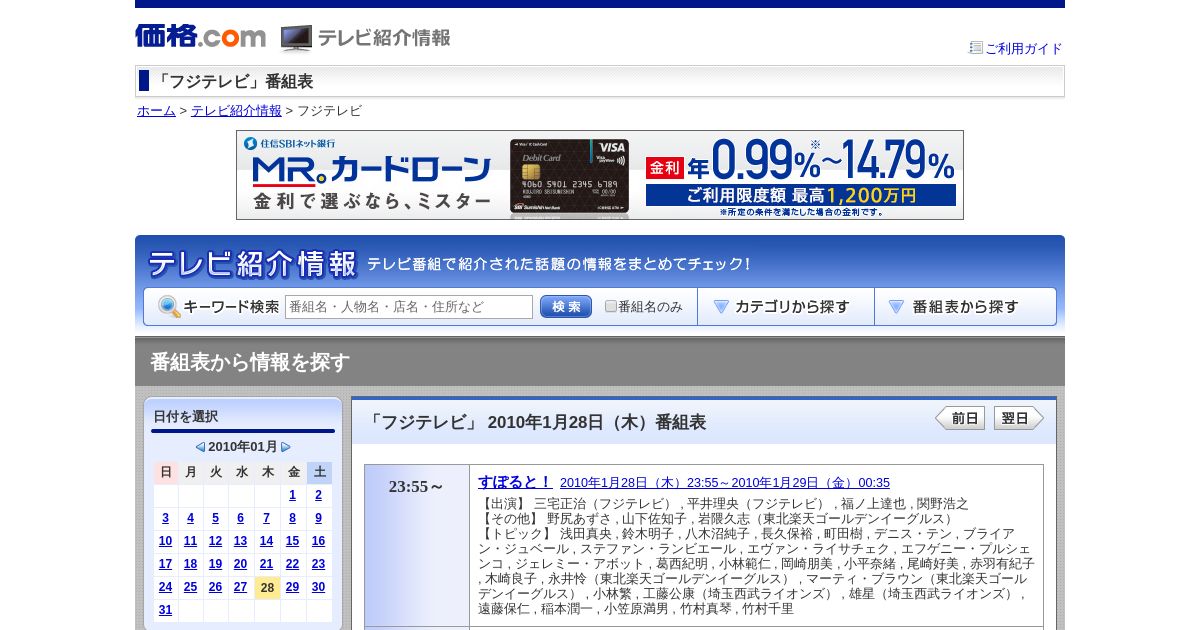
Task: Select January 24 in calendar
Action: tap(165, 587)
